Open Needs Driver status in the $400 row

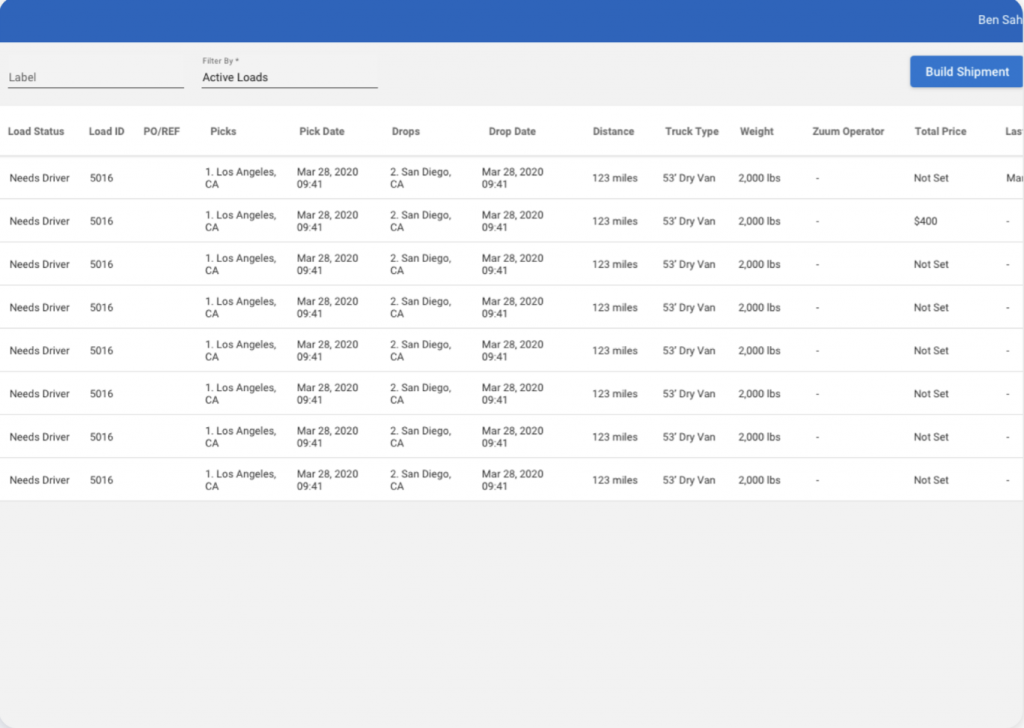pos(39,221)
